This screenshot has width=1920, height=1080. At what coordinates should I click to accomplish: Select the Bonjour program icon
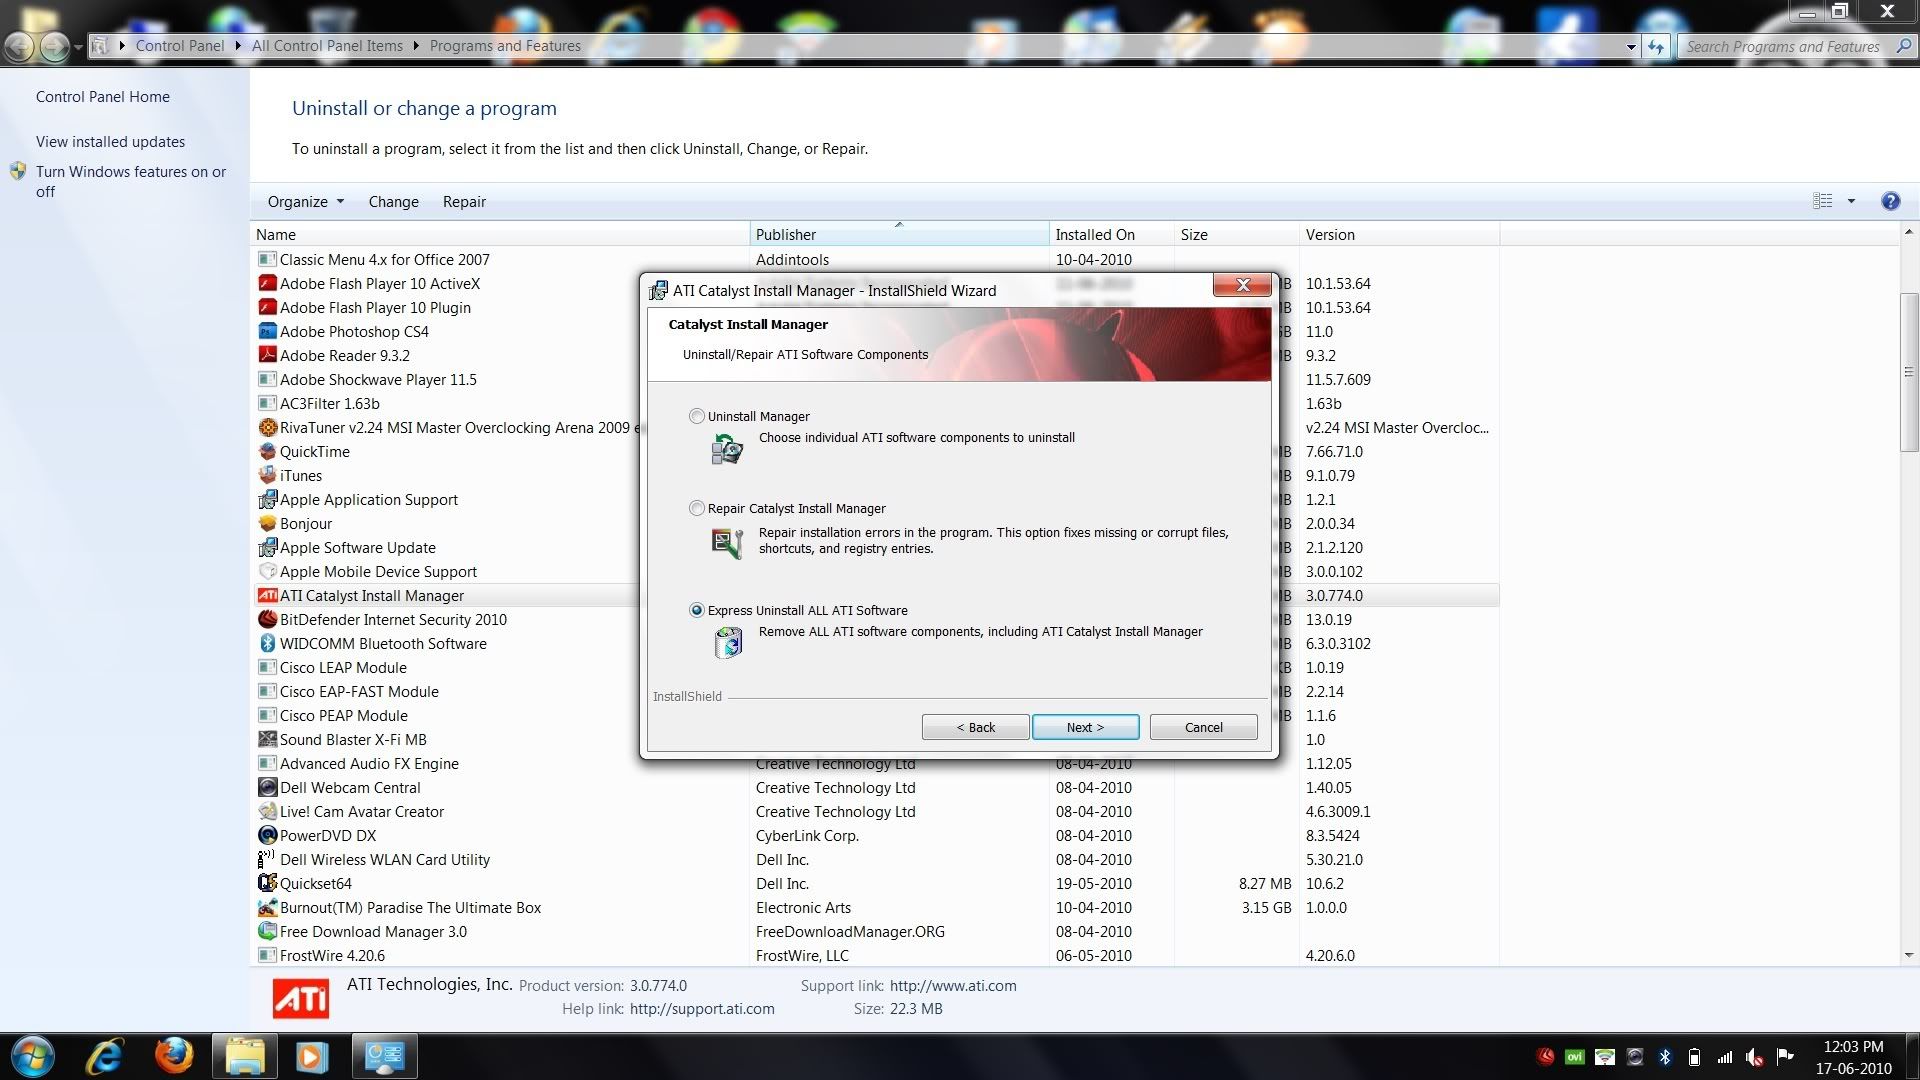[x=267, y=523]
